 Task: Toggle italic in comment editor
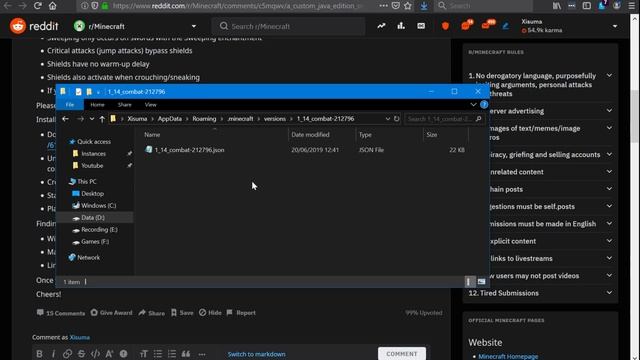pyautogui.click(x=53, y=354)
